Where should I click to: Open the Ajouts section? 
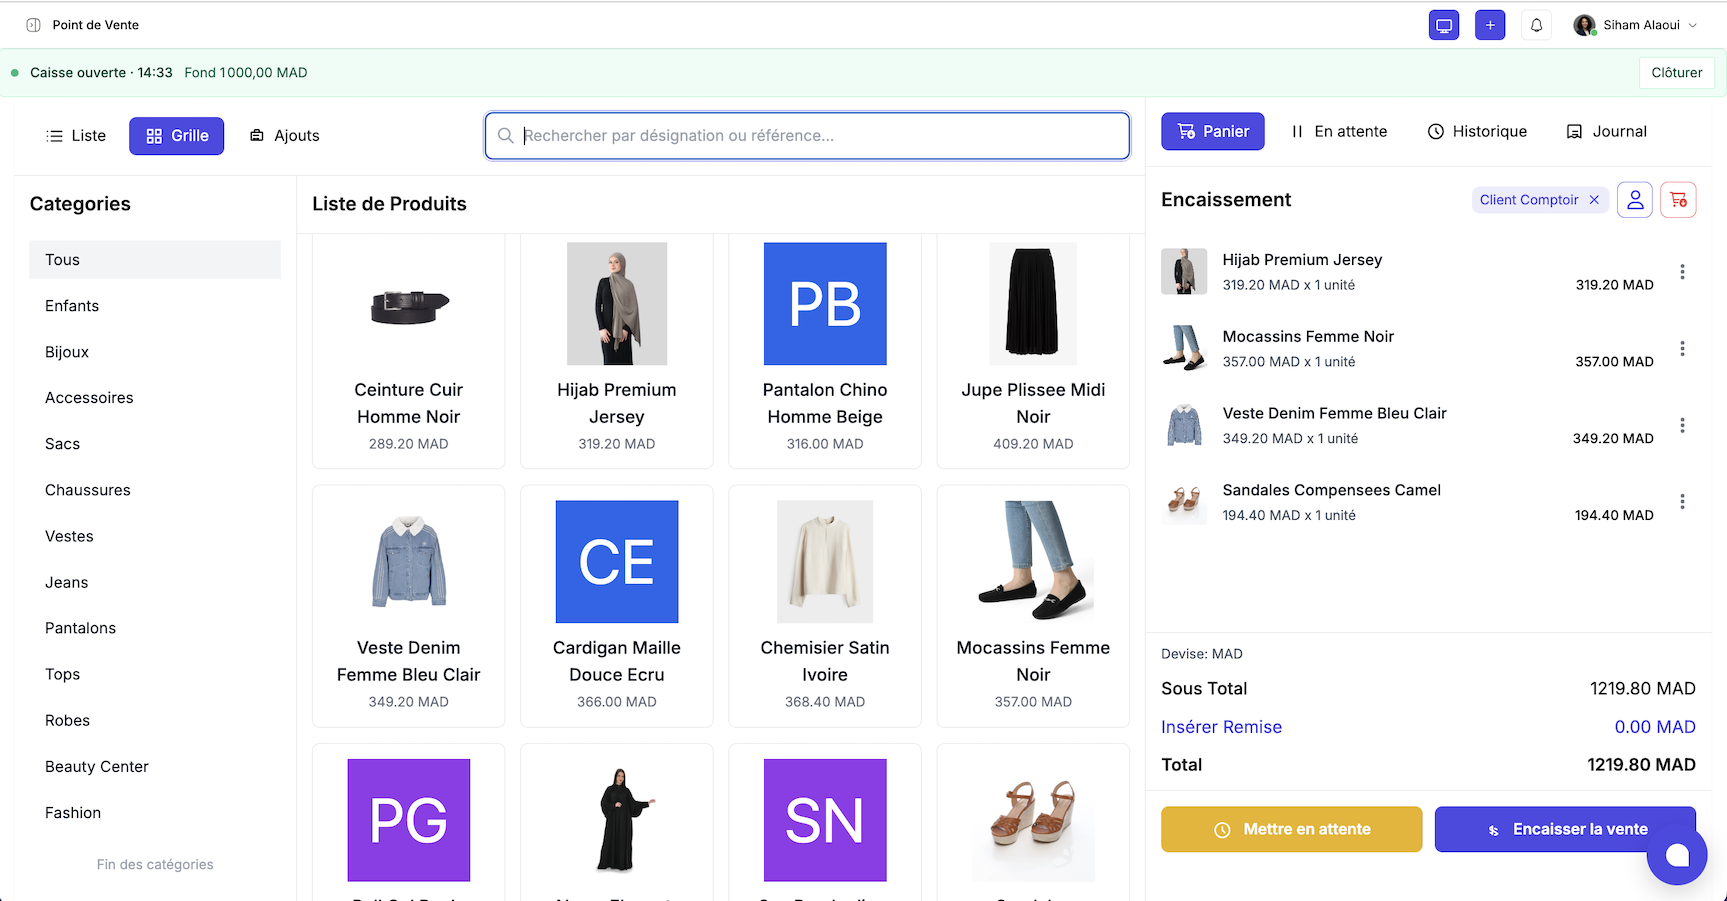284,136
